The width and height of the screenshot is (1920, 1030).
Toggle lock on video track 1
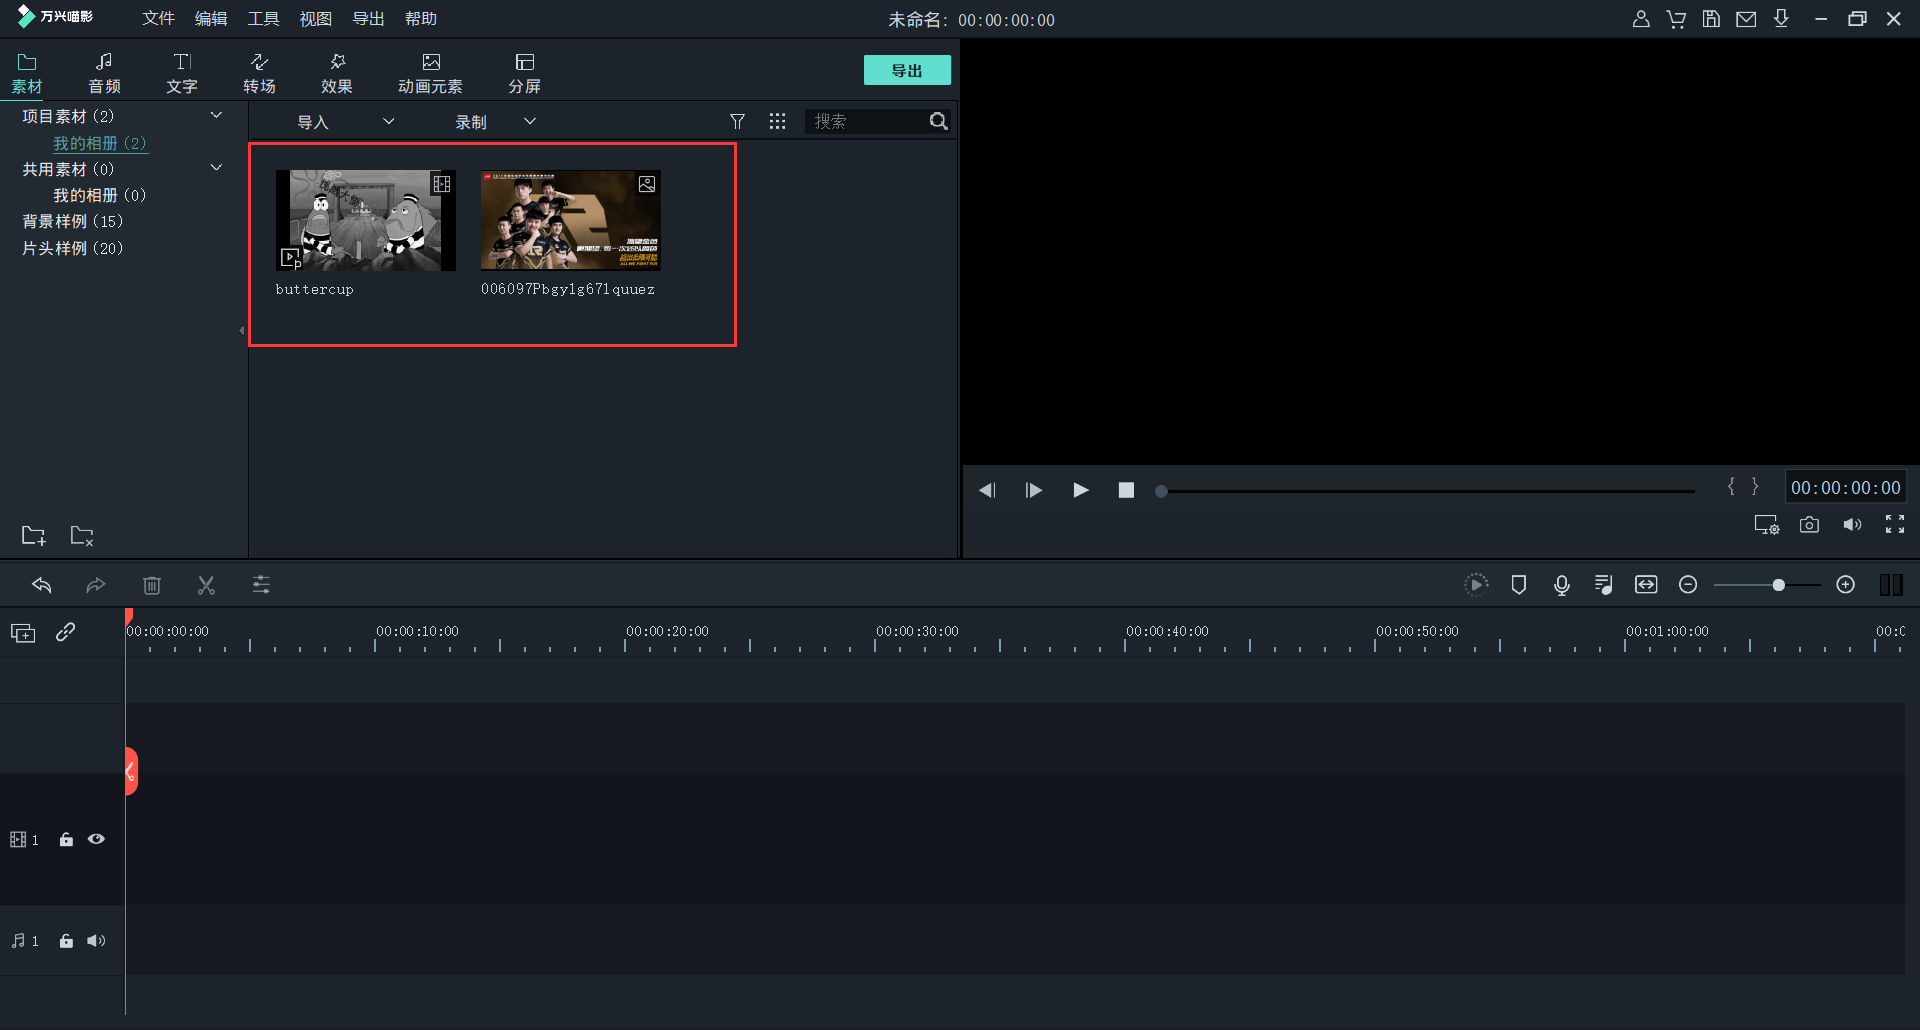66,840
